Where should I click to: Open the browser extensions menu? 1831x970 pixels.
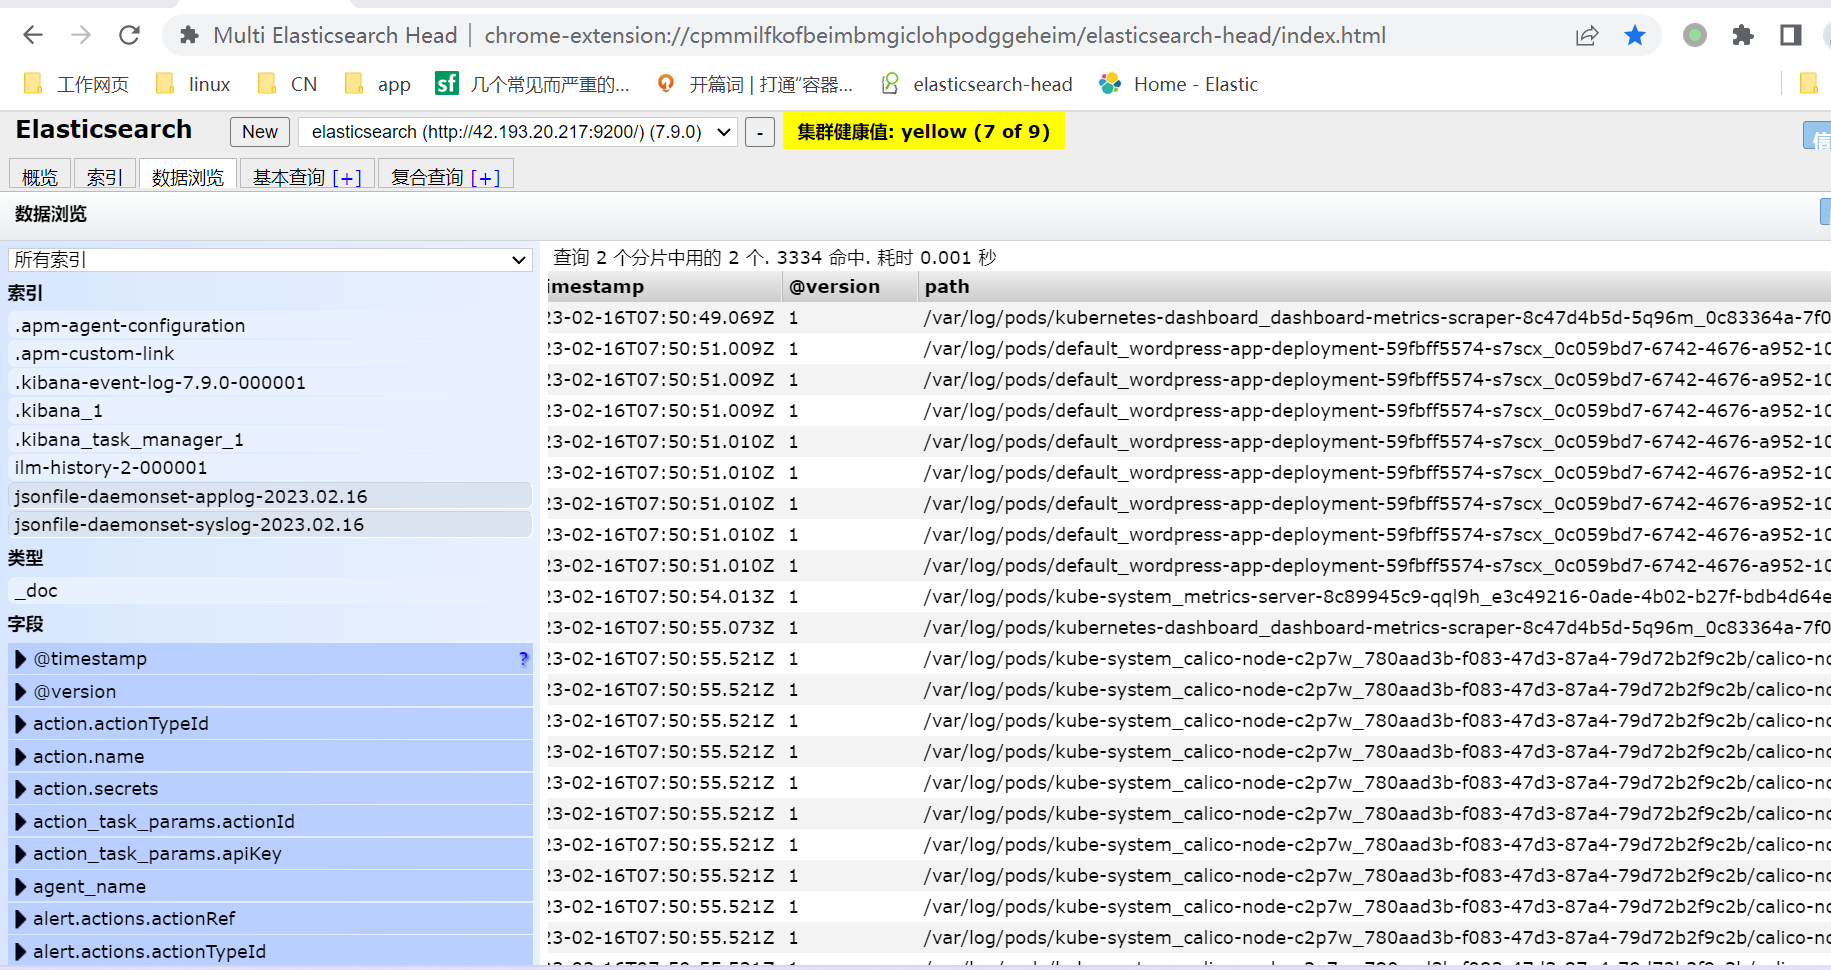[1743, 36]
